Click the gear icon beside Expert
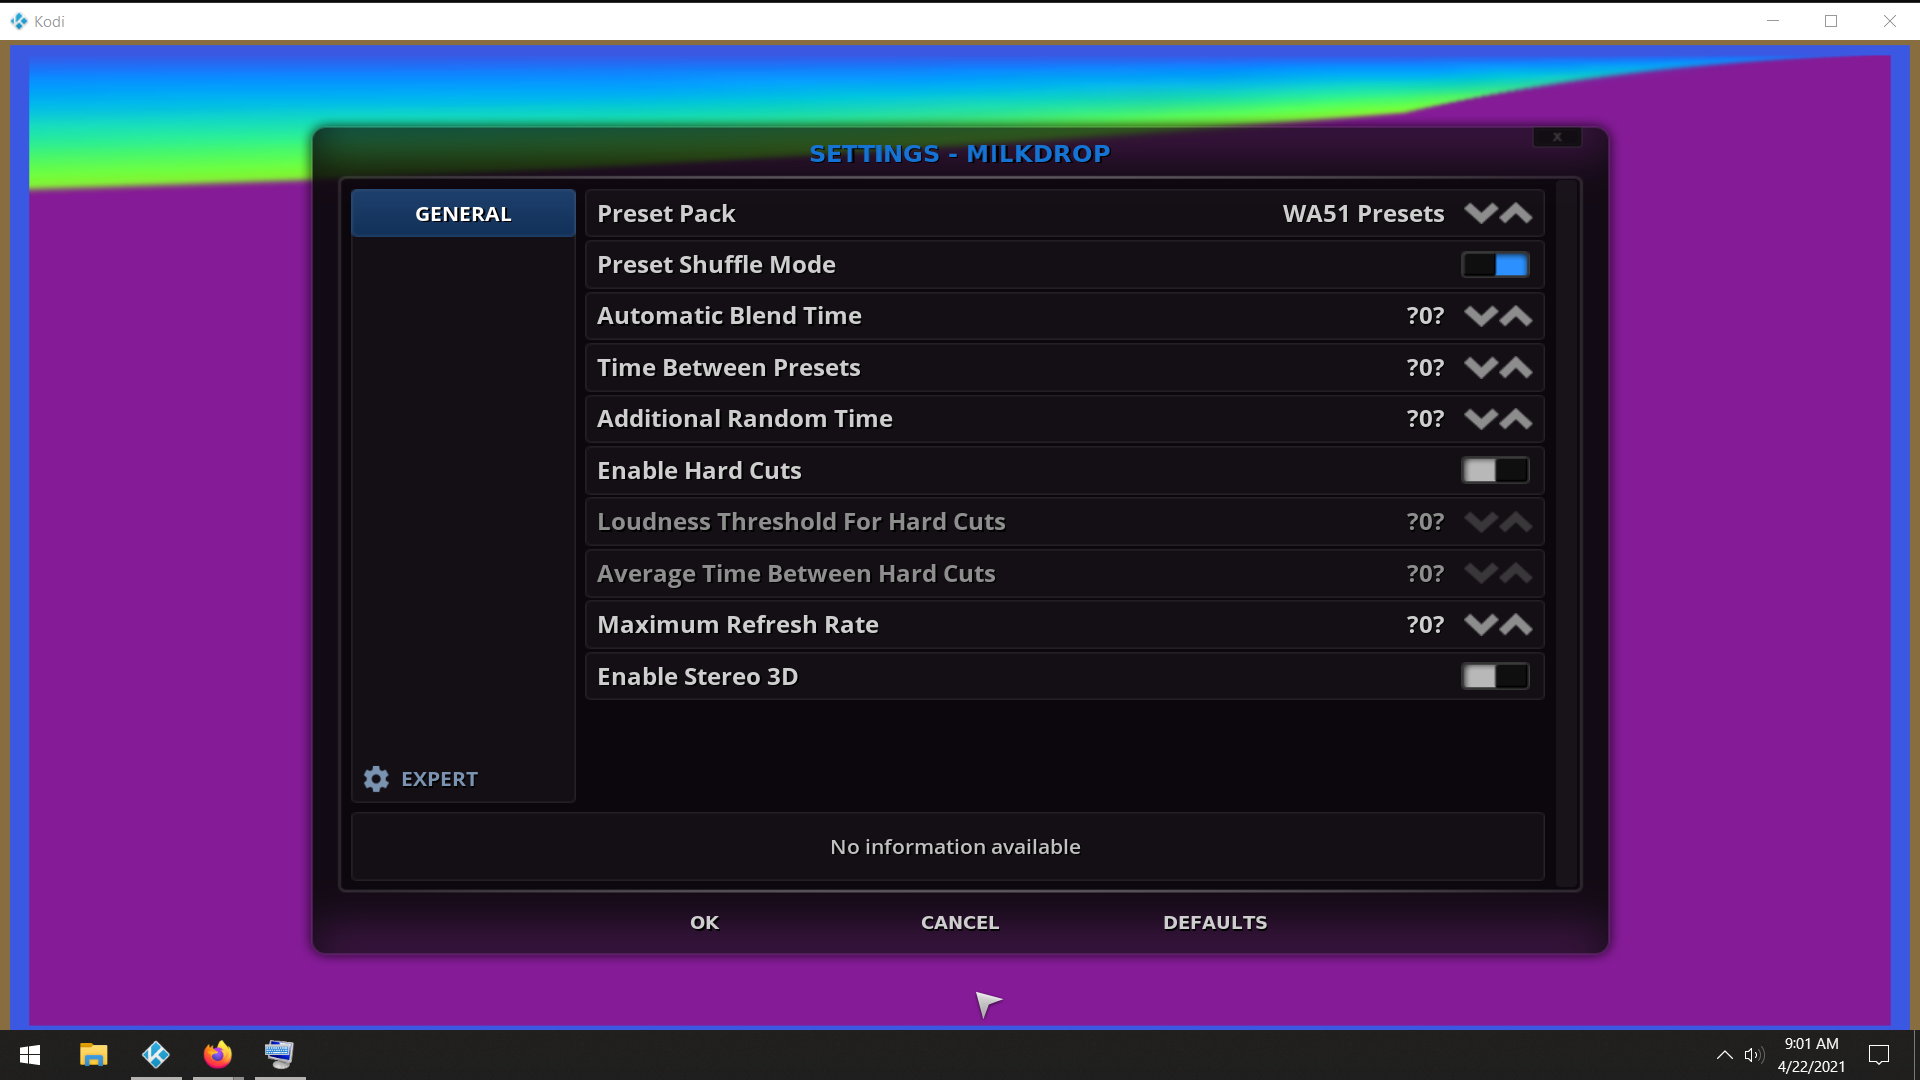1920x1080 pixels. click(376, 779)
